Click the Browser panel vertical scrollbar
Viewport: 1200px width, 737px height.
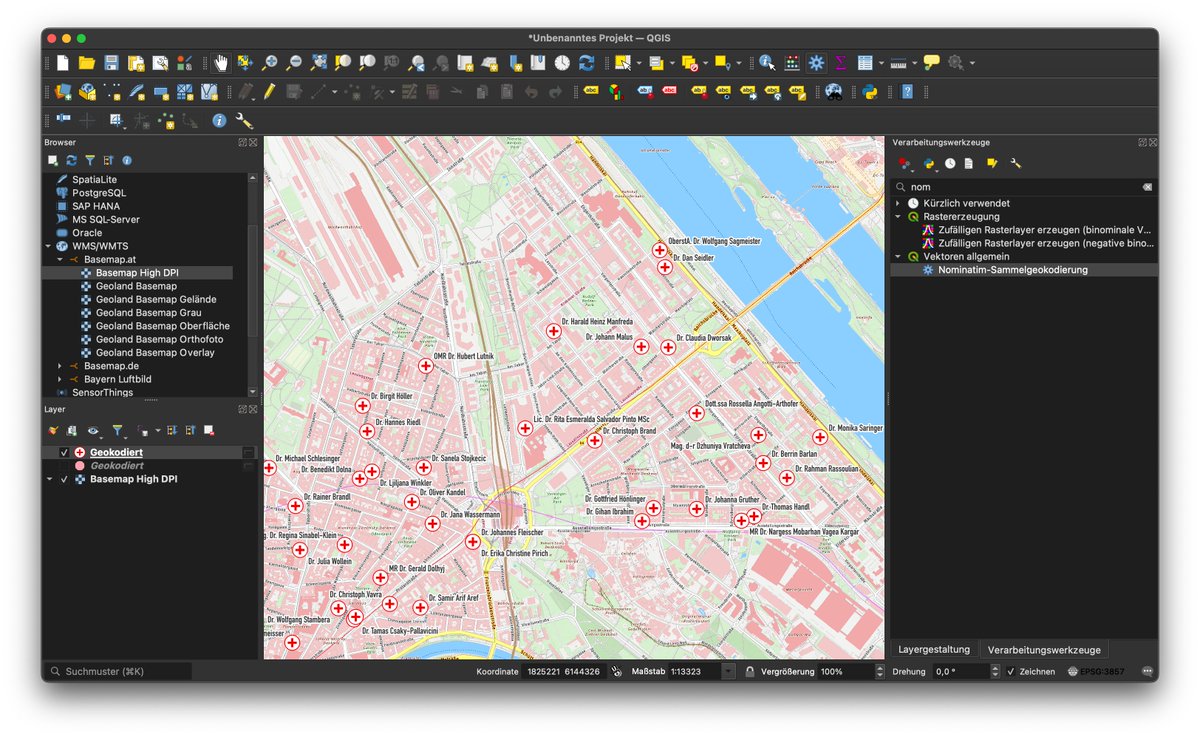[x=253, y=280]
